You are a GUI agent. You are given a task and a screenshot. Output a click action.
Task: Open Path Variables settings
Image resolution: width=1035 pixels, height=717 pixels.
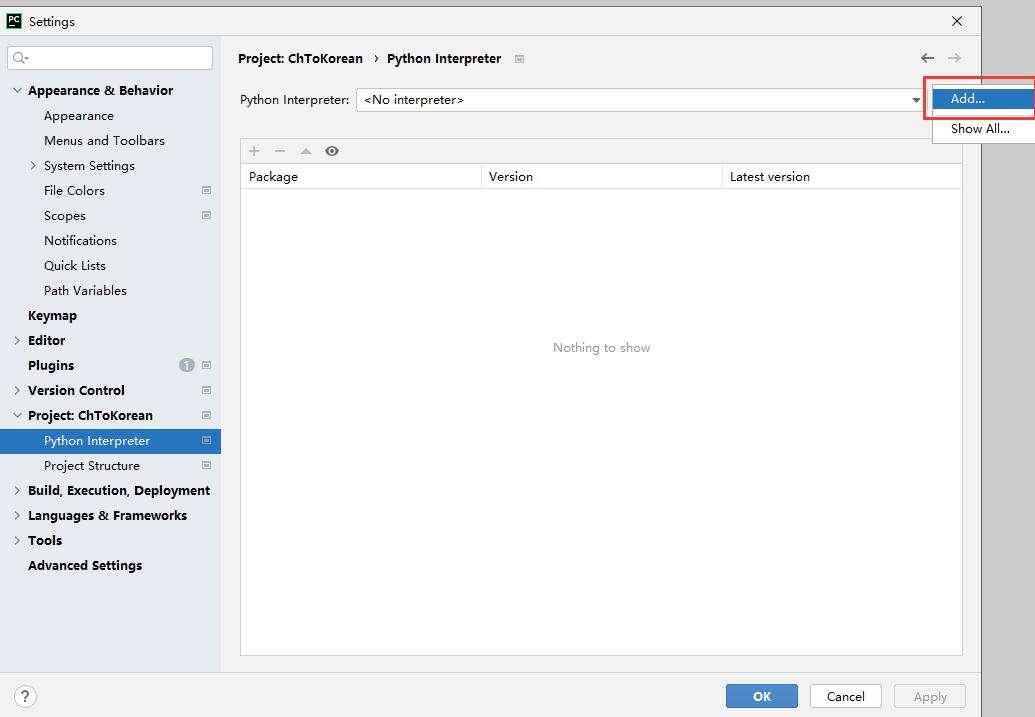pos(85,290)
